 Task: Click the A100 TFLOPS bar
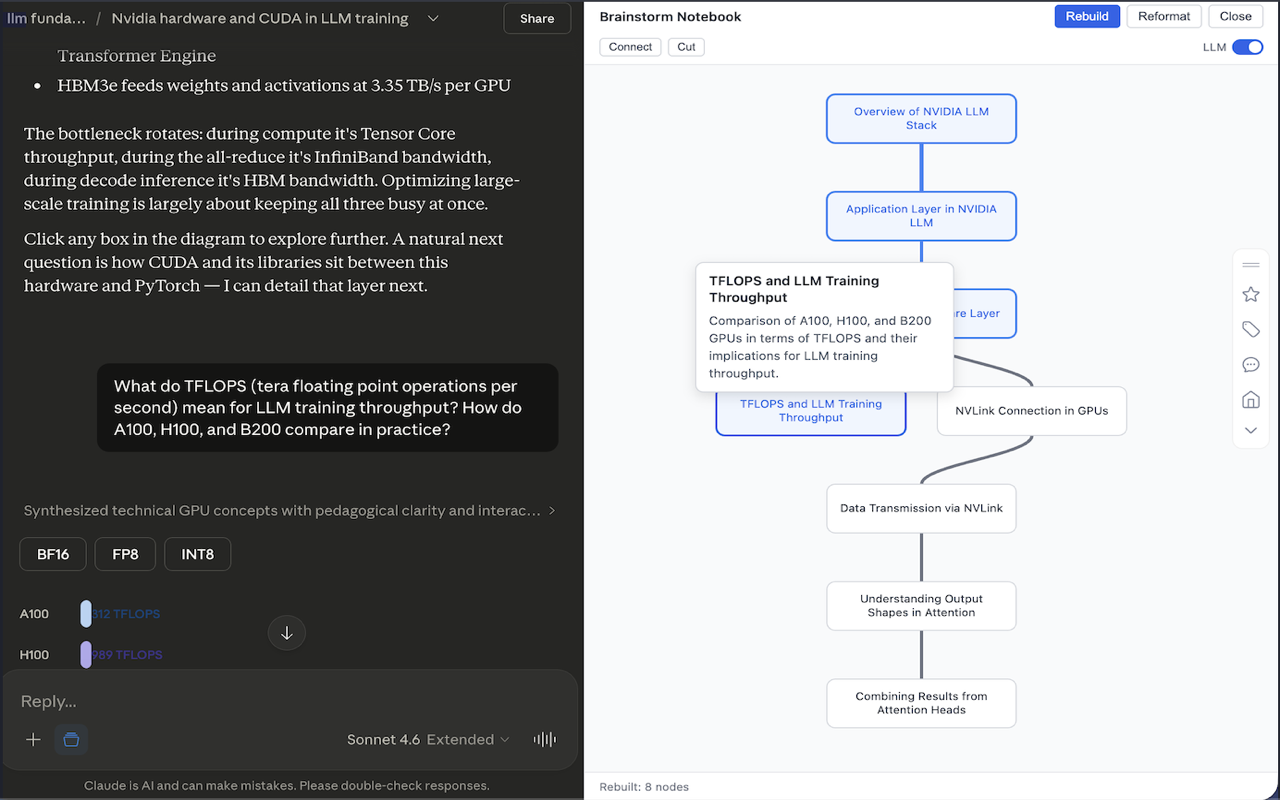click(x=86, y=614)
